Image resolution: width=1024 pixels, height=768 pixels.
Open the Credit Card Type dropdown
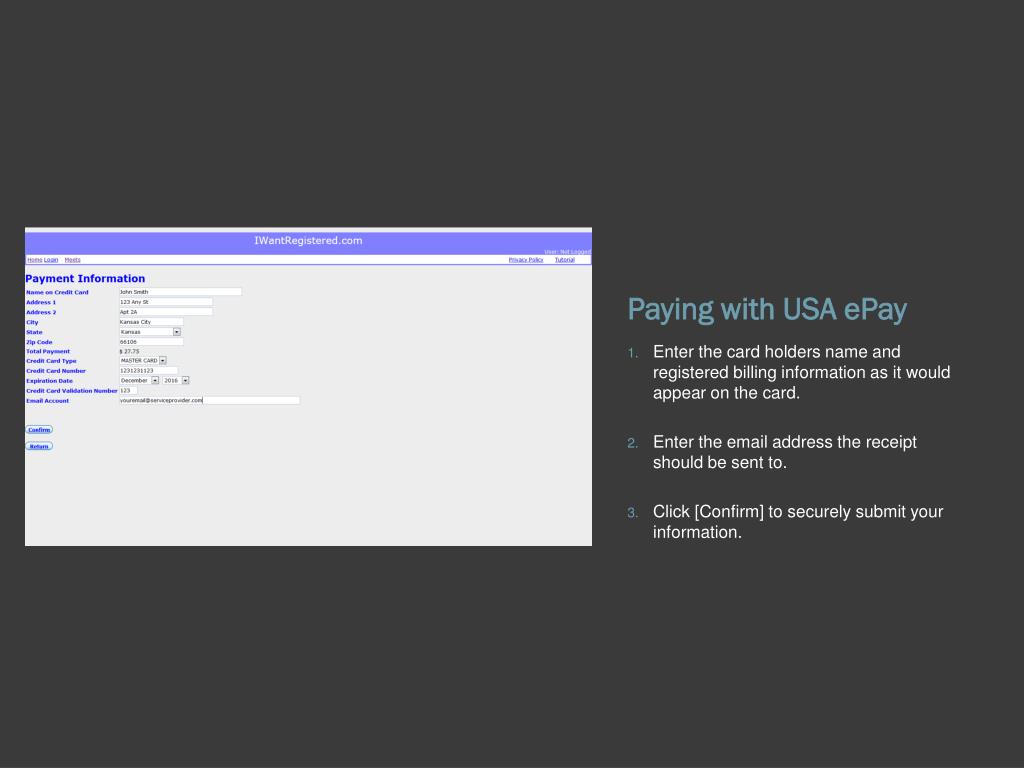pos(142,360)
